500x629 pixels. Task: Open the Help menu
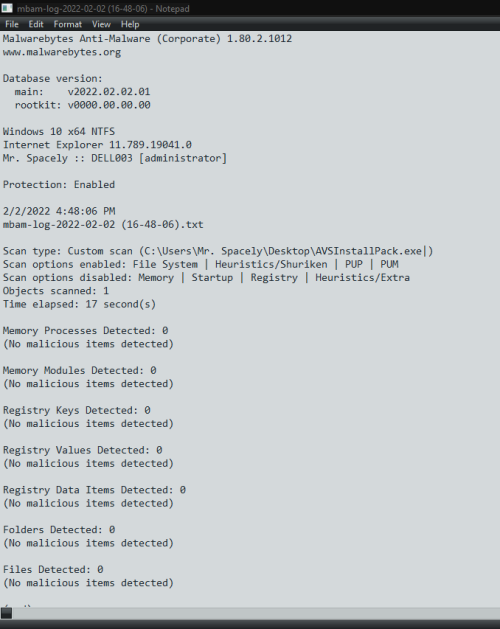[x=130, y=24]
